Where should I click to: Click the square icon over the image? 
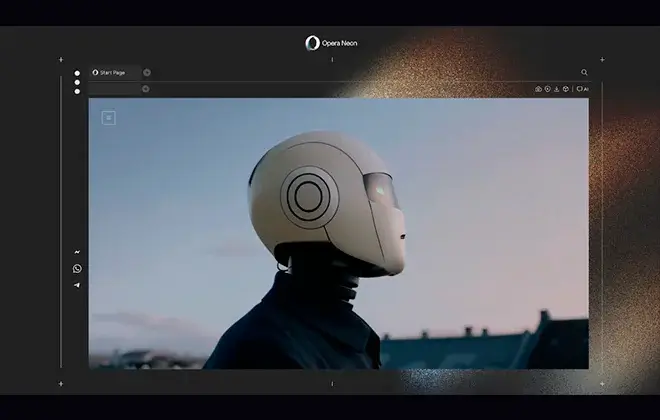(108, 118)
